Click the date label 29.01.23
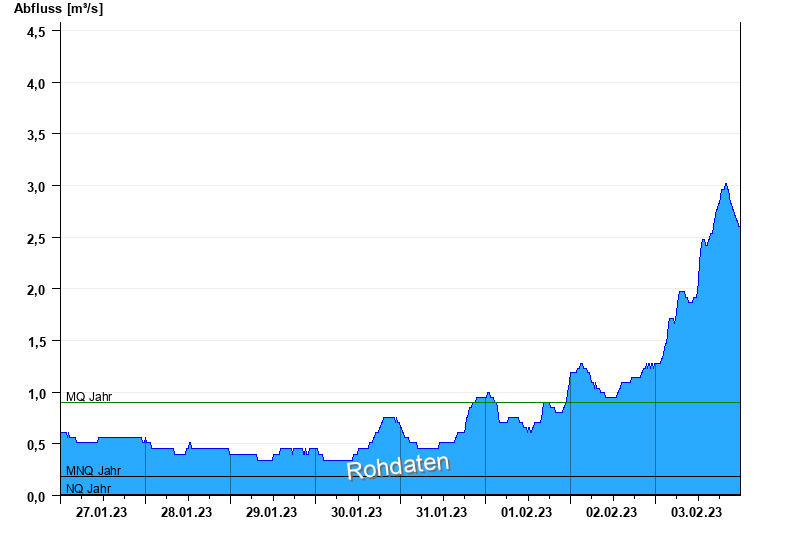 click(271, 512)
